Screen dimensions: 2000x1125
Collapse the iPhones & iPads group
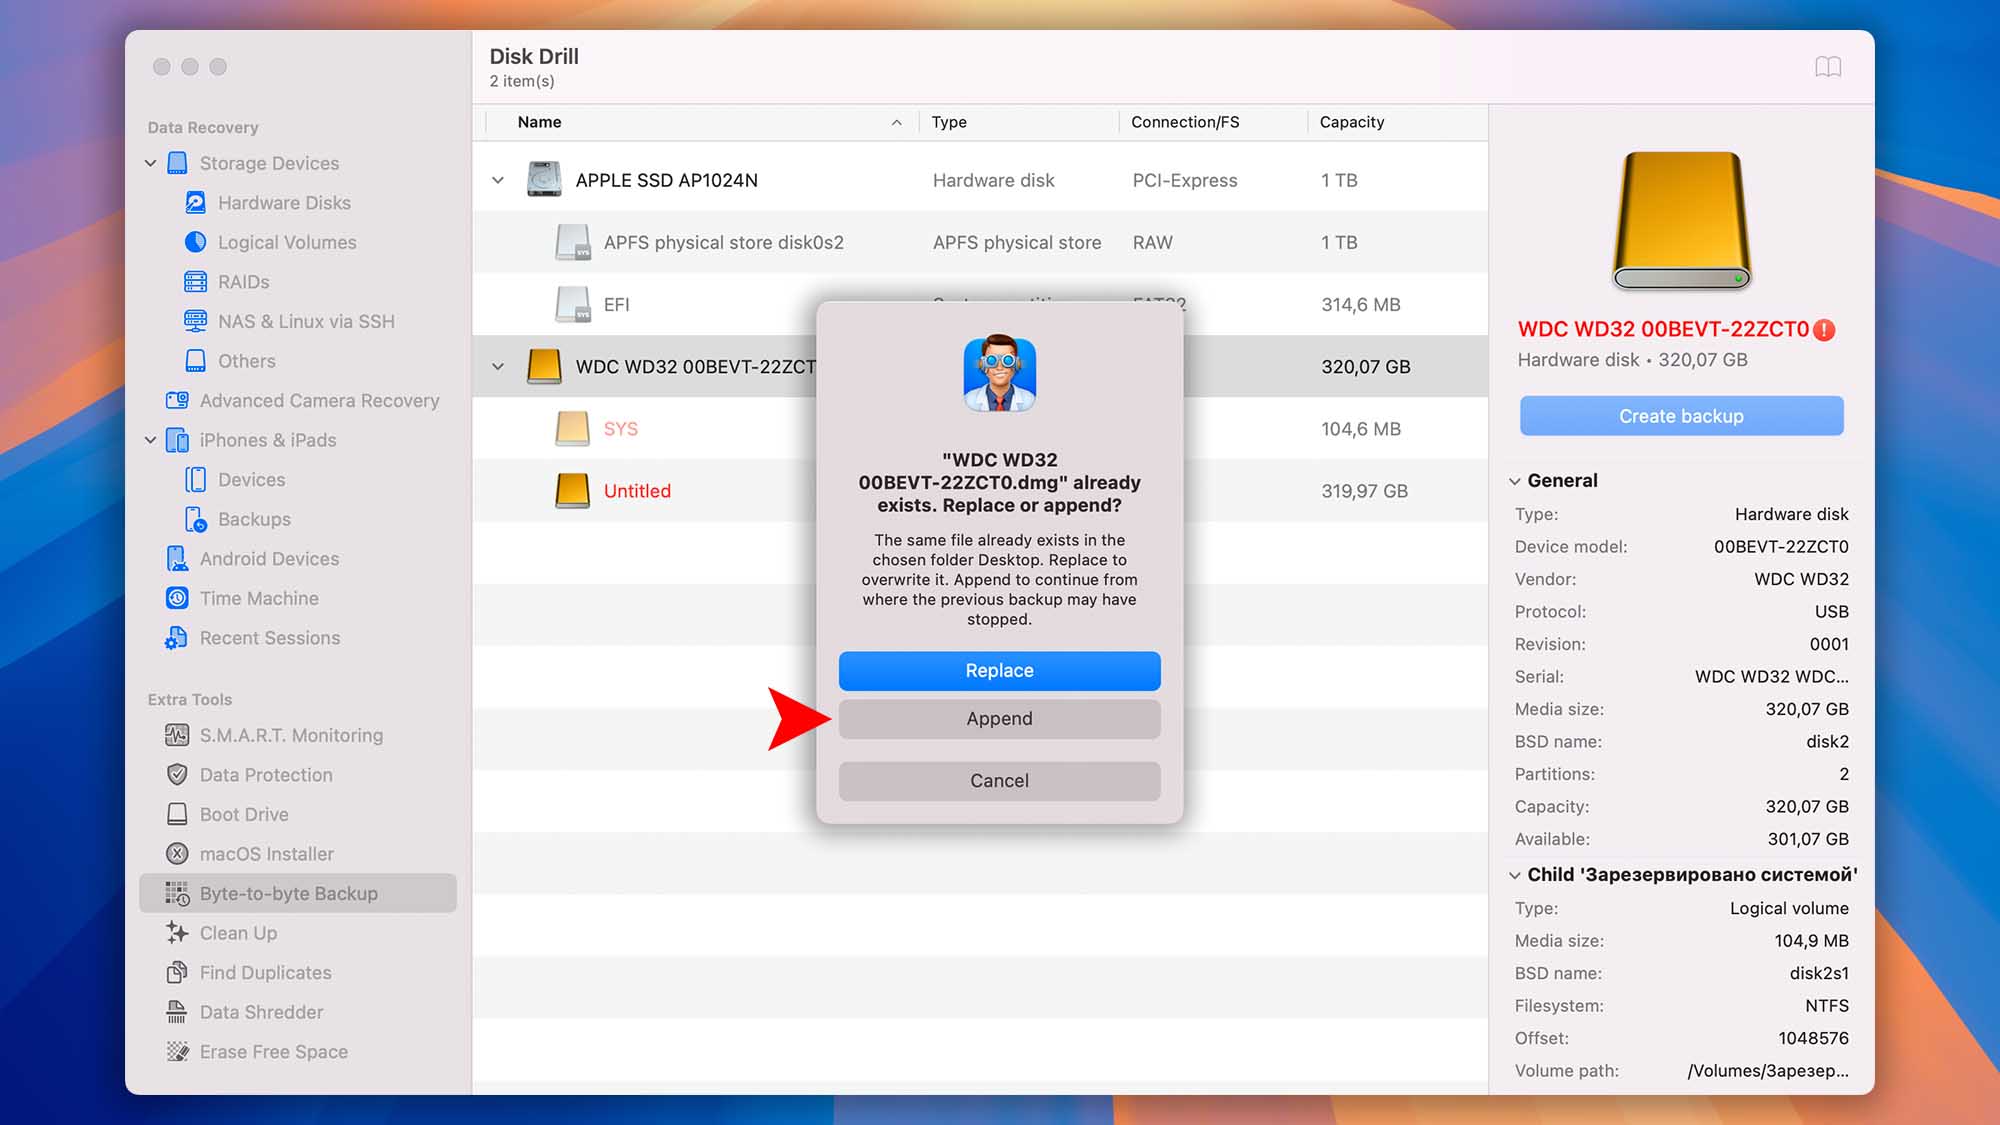(151, 440)
